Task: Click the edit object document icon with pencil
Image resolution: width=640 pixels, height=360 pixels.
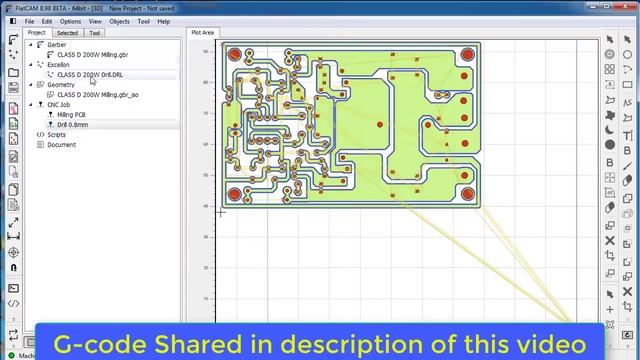Action: (13, 156)
